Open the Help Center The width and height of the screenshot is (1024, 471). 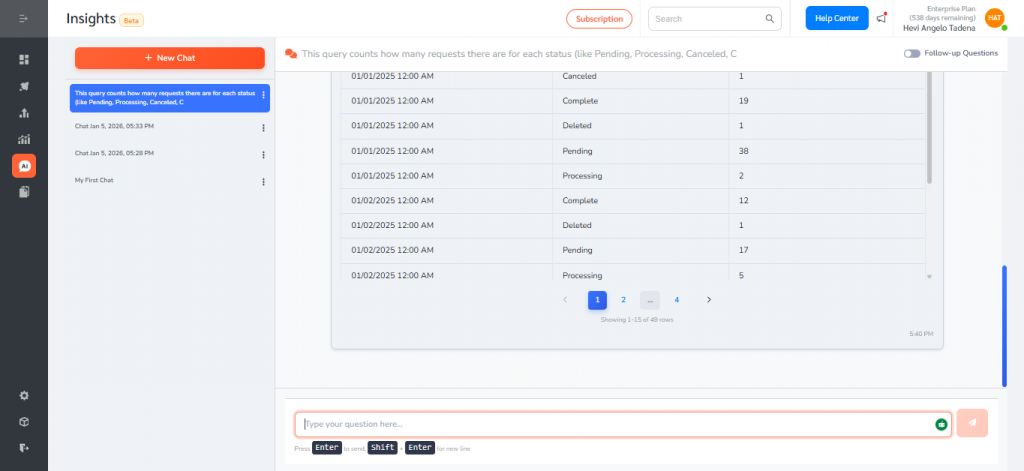coord(837,18)
